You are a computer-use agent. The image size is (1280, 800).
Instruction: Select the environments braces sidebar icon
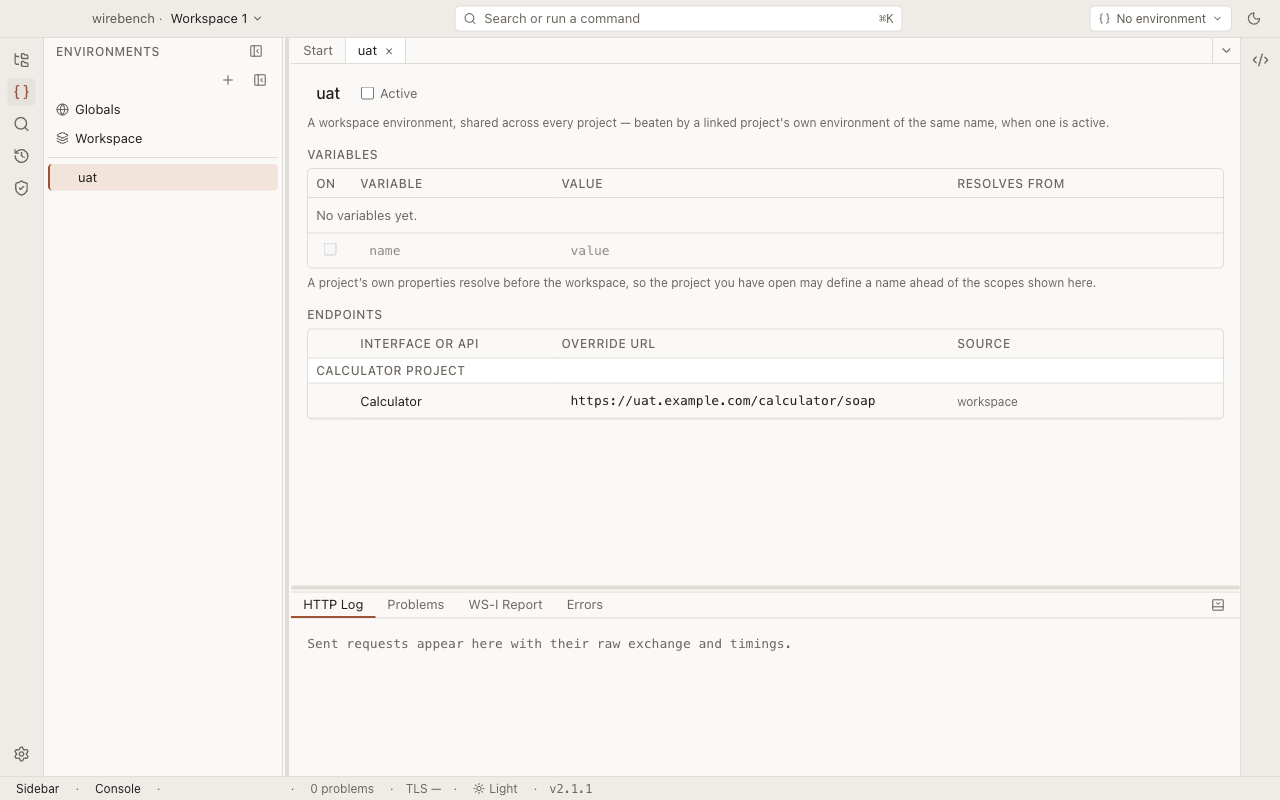coord(21,92)
